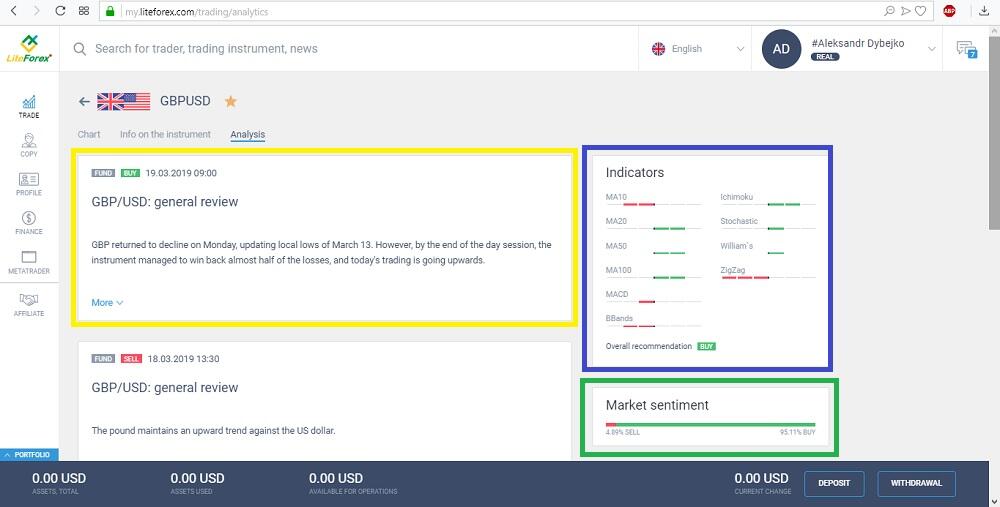Viewport: 1000px width, 507px height.
Task: Click the Market sentiment buy/sell bar
Action: (710, 425)
